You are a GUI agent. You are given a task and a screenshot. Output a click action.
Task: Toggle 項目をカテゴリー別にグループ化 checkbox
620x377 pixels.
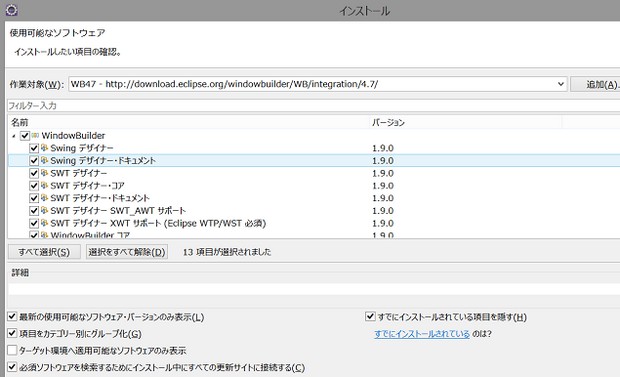(x=12, y=333)
